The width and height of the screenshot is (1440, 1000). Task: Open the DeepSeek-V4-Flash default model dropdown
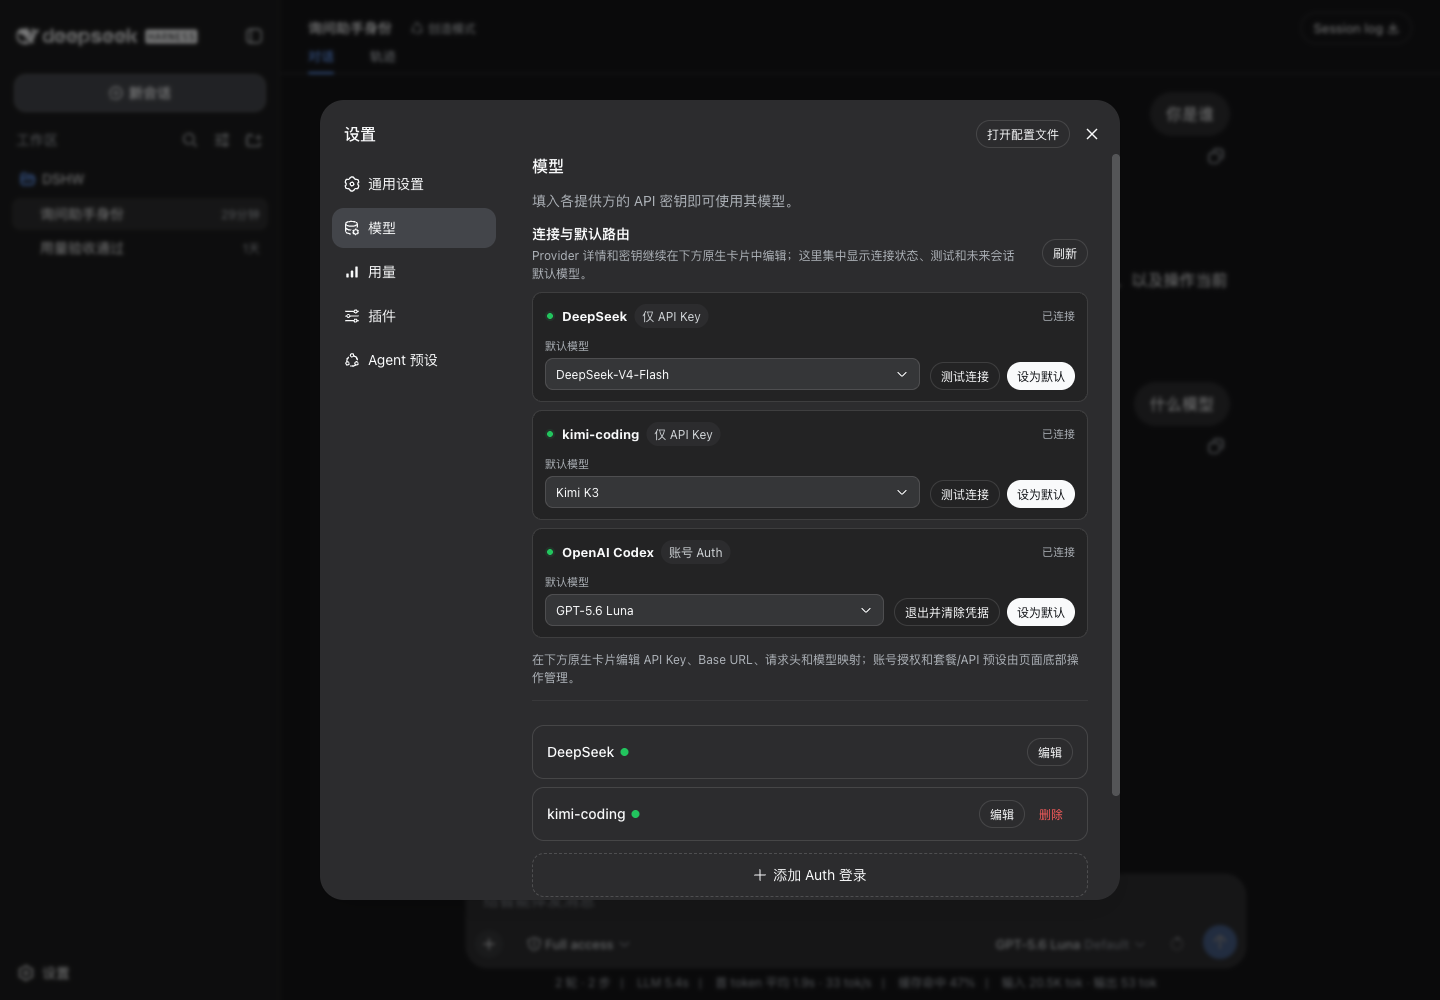[x=732, y=374]
